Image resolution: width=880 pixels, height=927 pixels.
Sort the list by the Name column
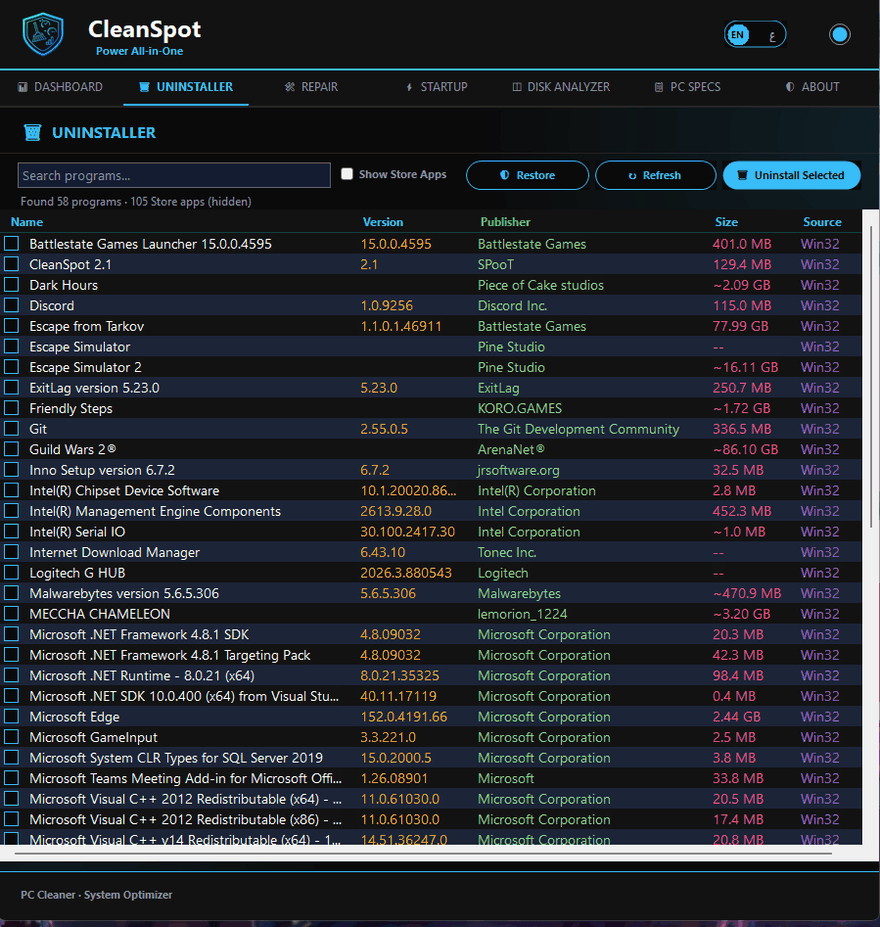pos(27,222)
